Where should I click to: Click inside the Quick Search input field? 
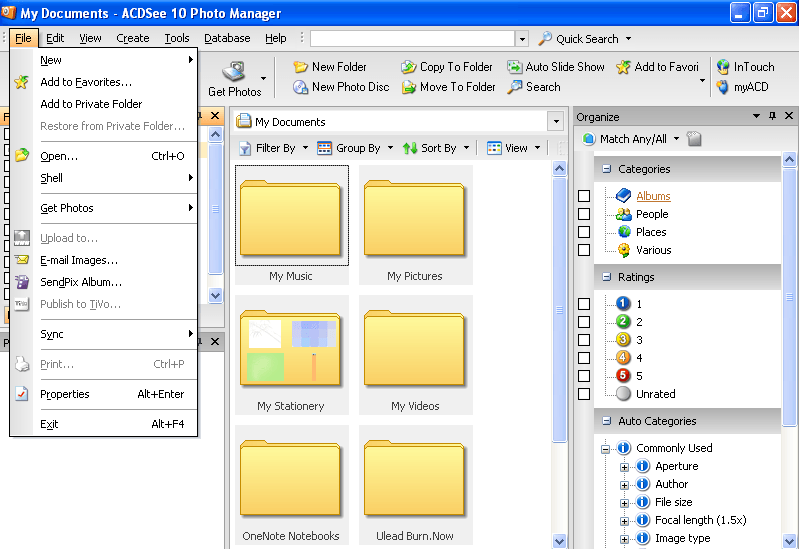pyautogui.click(x=413, y=38)
